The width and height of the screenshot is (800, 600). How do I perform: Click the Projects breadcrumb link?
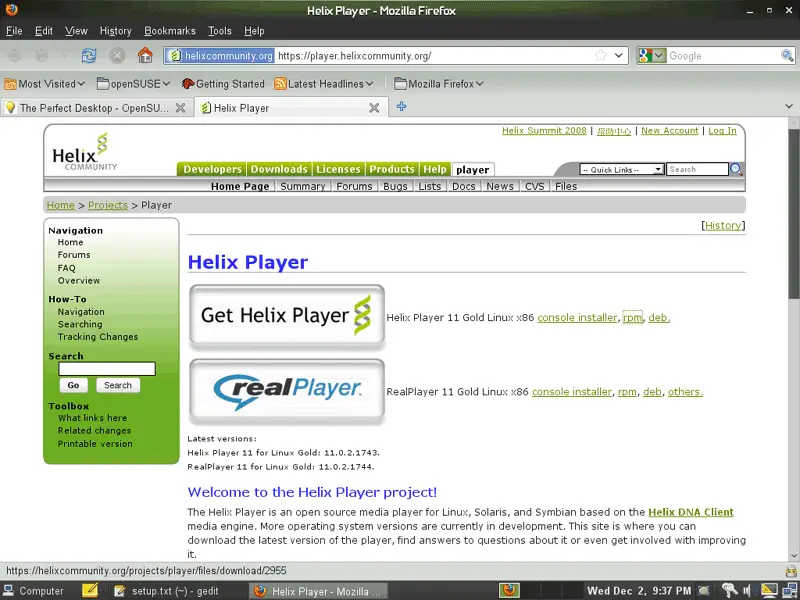pos(108,205)
